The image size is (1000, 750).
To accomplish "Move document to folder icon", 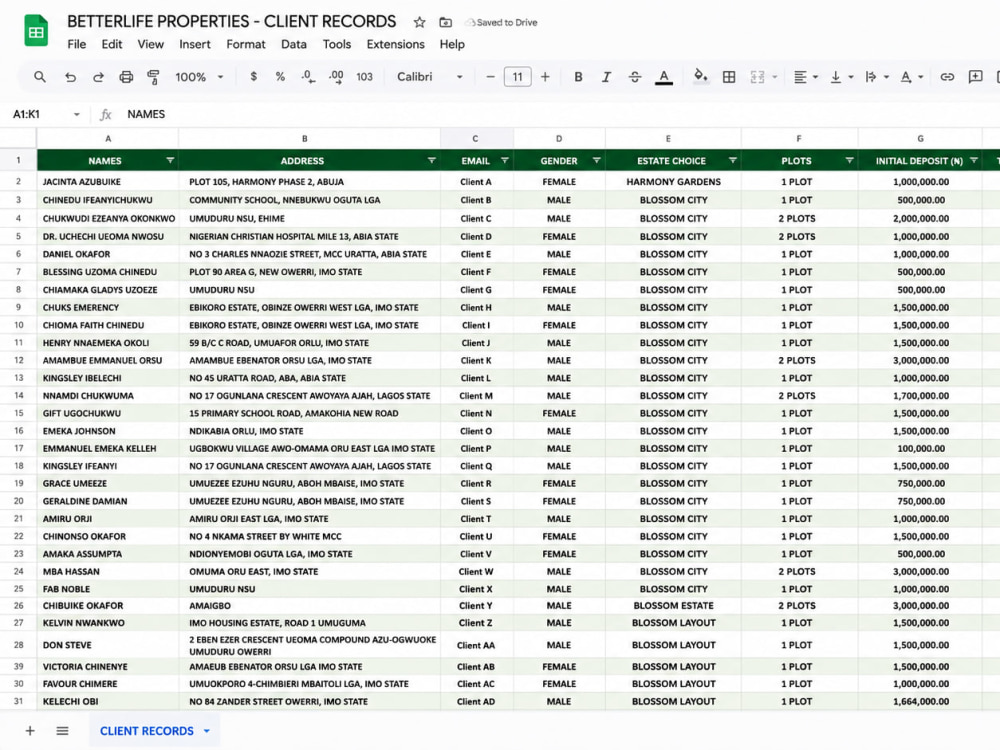I will tap(446, 22).
